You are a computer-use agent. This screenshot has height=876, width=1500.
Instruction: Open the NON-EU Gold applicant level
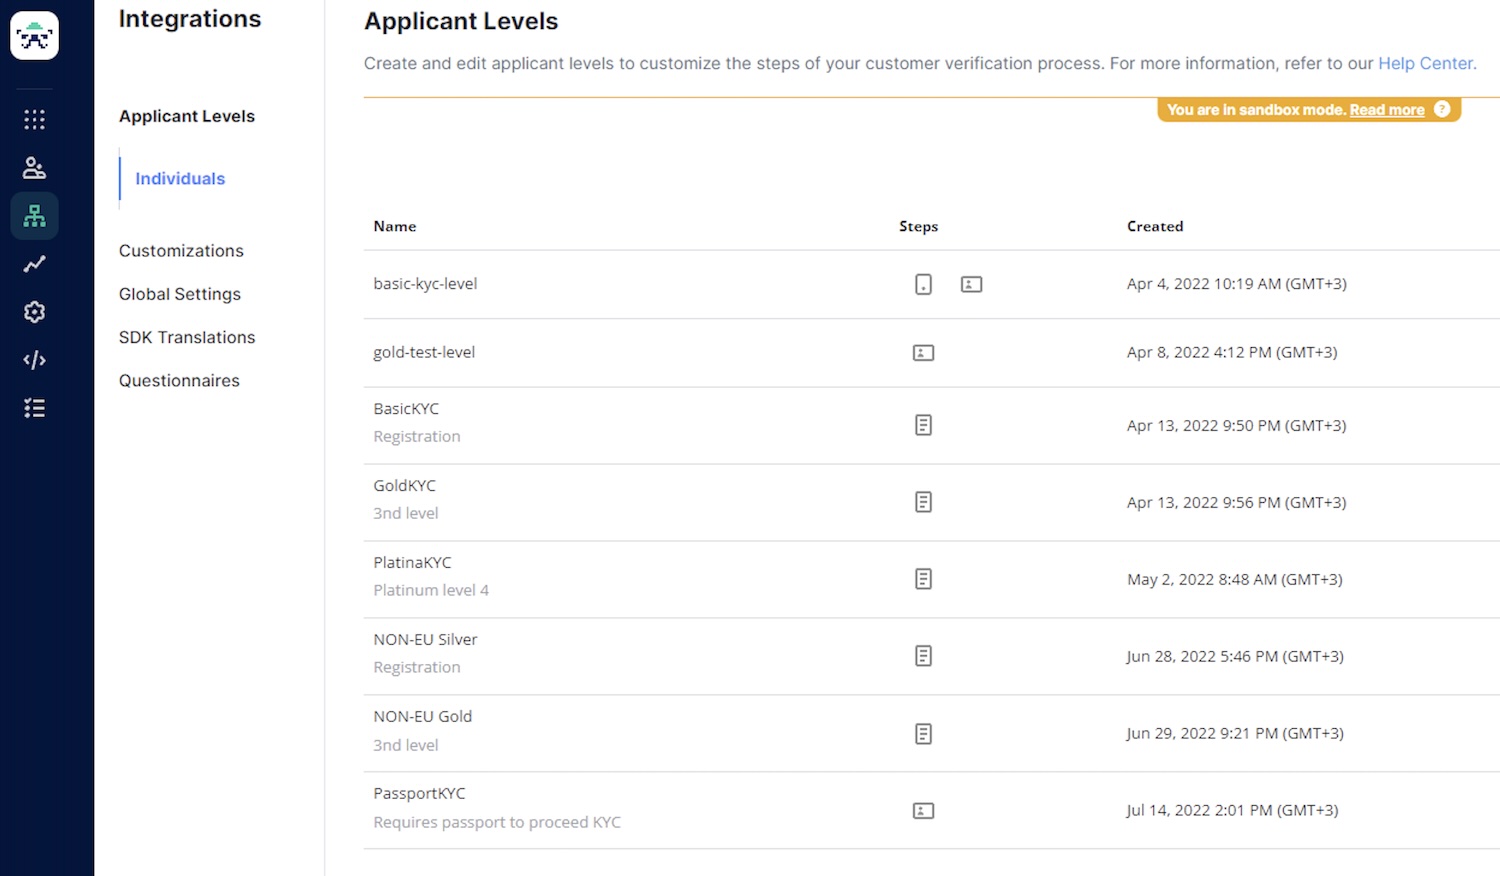pyautogui.click(x=422, y=717)
